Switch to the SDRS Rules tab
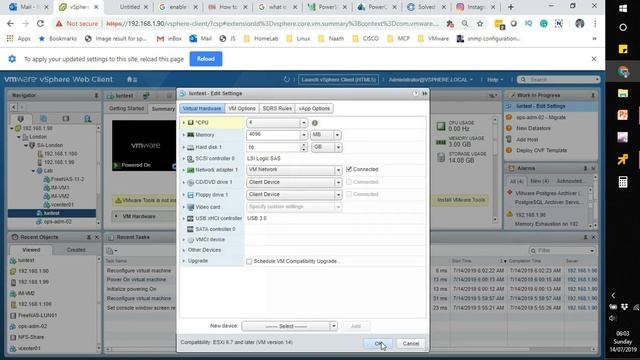This screenshot has height=360, width=640. (277, 109)
